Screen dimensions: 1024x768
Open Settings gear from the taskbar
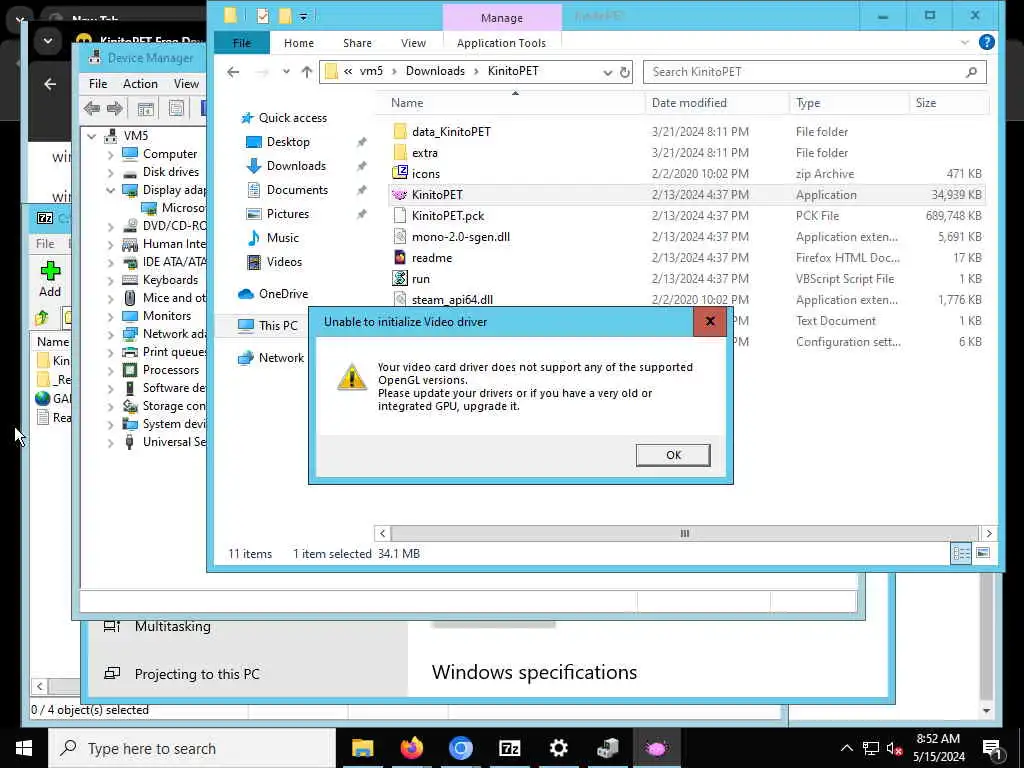[558, 748]
